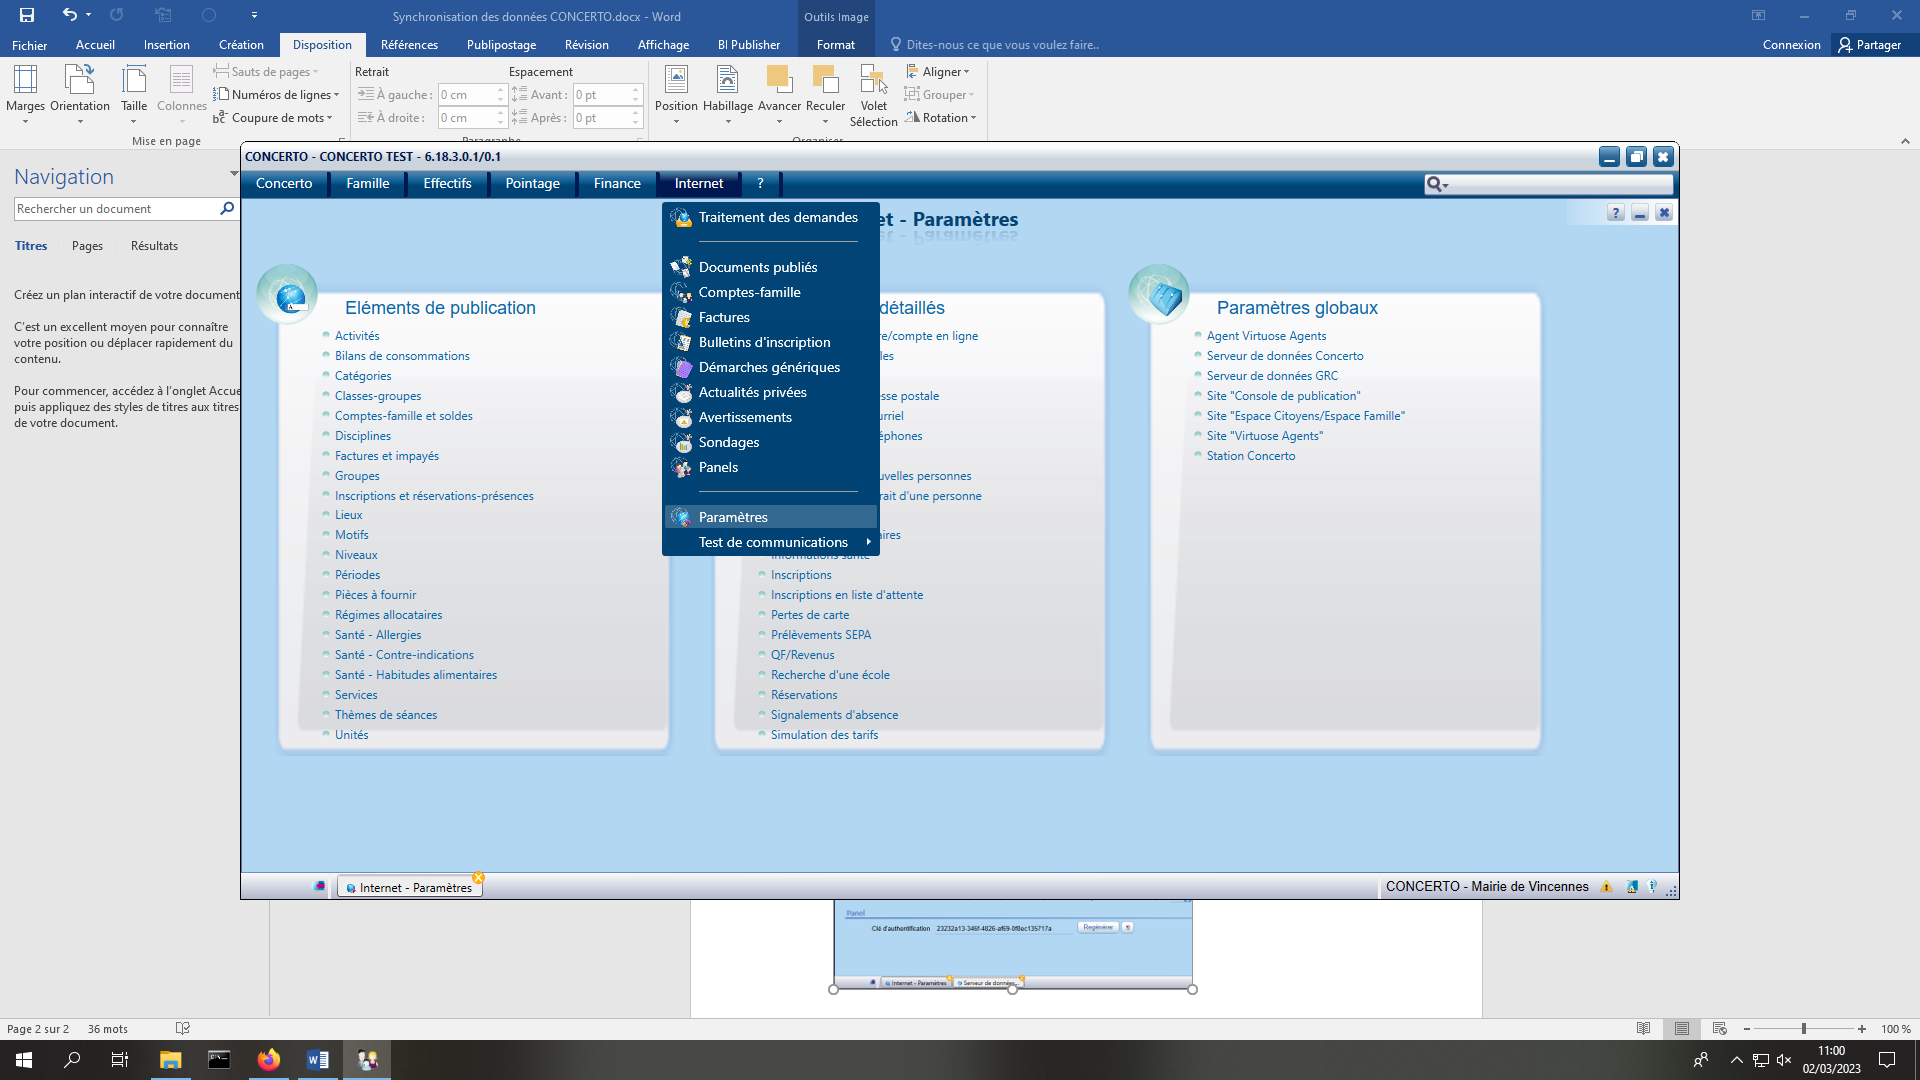
Task: Open the Marges (margins) tool
Action: [25, 95]
